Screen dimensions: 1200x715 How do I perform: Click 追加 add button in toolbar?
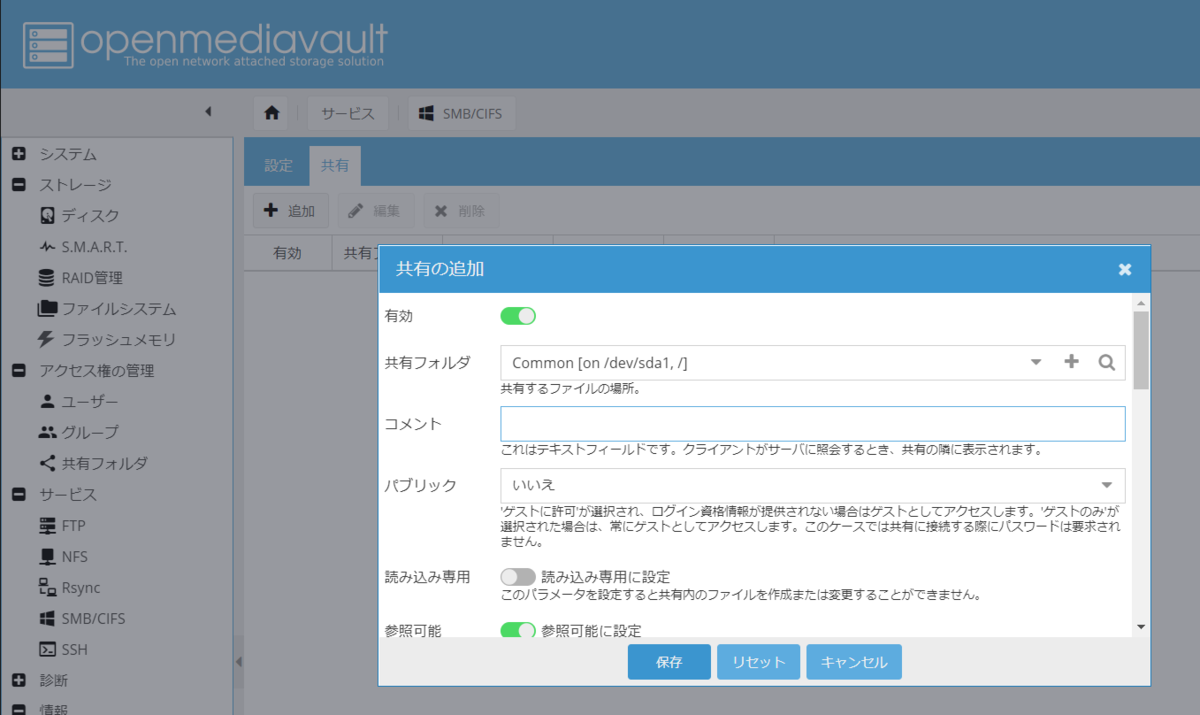(x=290, y=211)
